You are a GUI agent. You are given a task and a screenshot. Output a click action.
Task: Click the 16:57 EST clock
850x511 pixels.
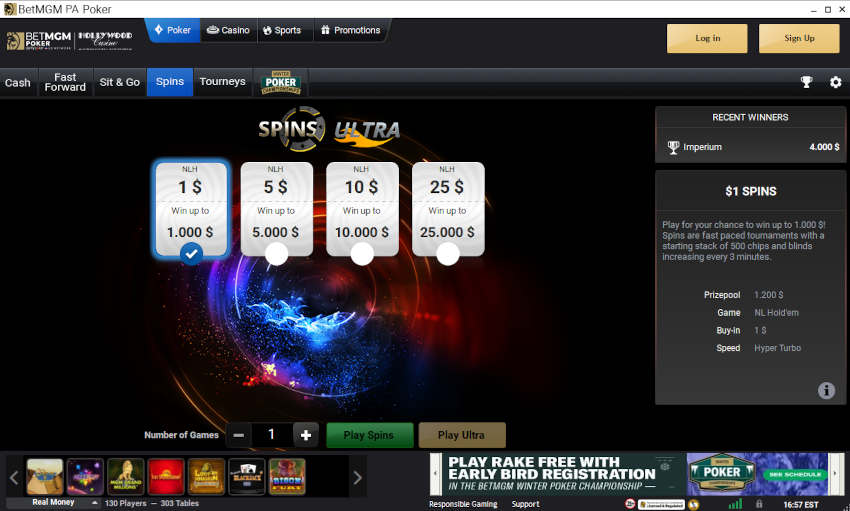pos(801,504)
